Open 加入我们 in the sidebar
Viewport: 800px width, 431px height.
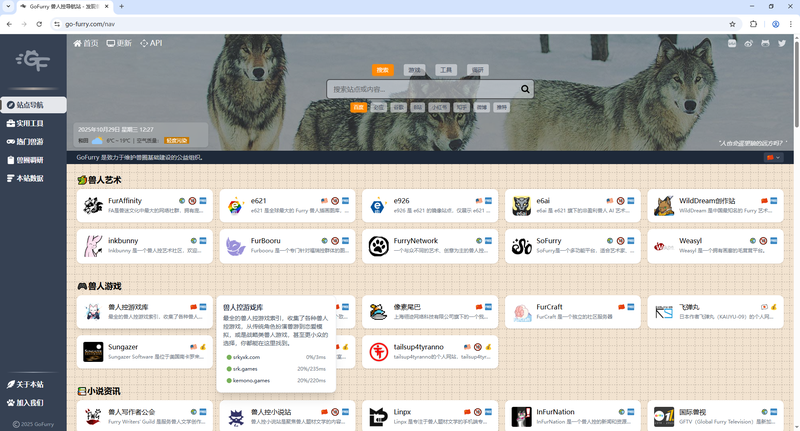(x=34, y=403)
